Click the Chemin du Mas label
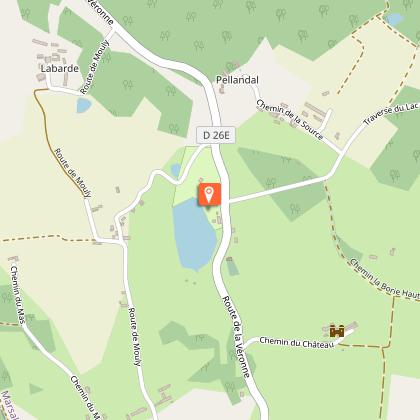The height and width of the screenshot is (420, 420). (17, 294)
